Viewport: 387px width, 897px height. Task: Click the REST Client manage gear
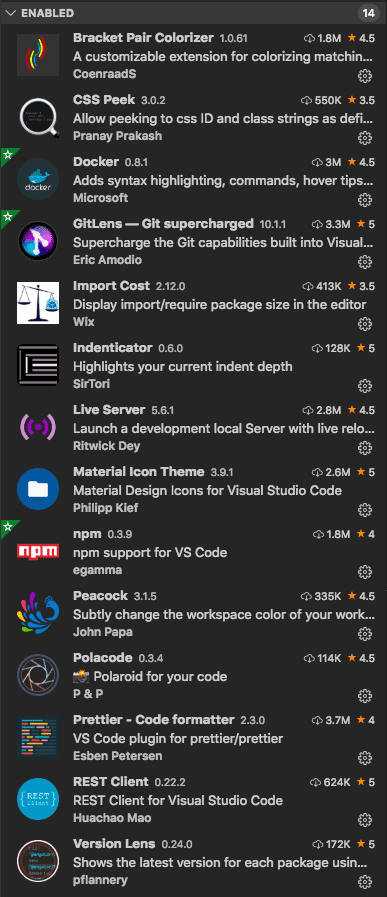[365, 819]
